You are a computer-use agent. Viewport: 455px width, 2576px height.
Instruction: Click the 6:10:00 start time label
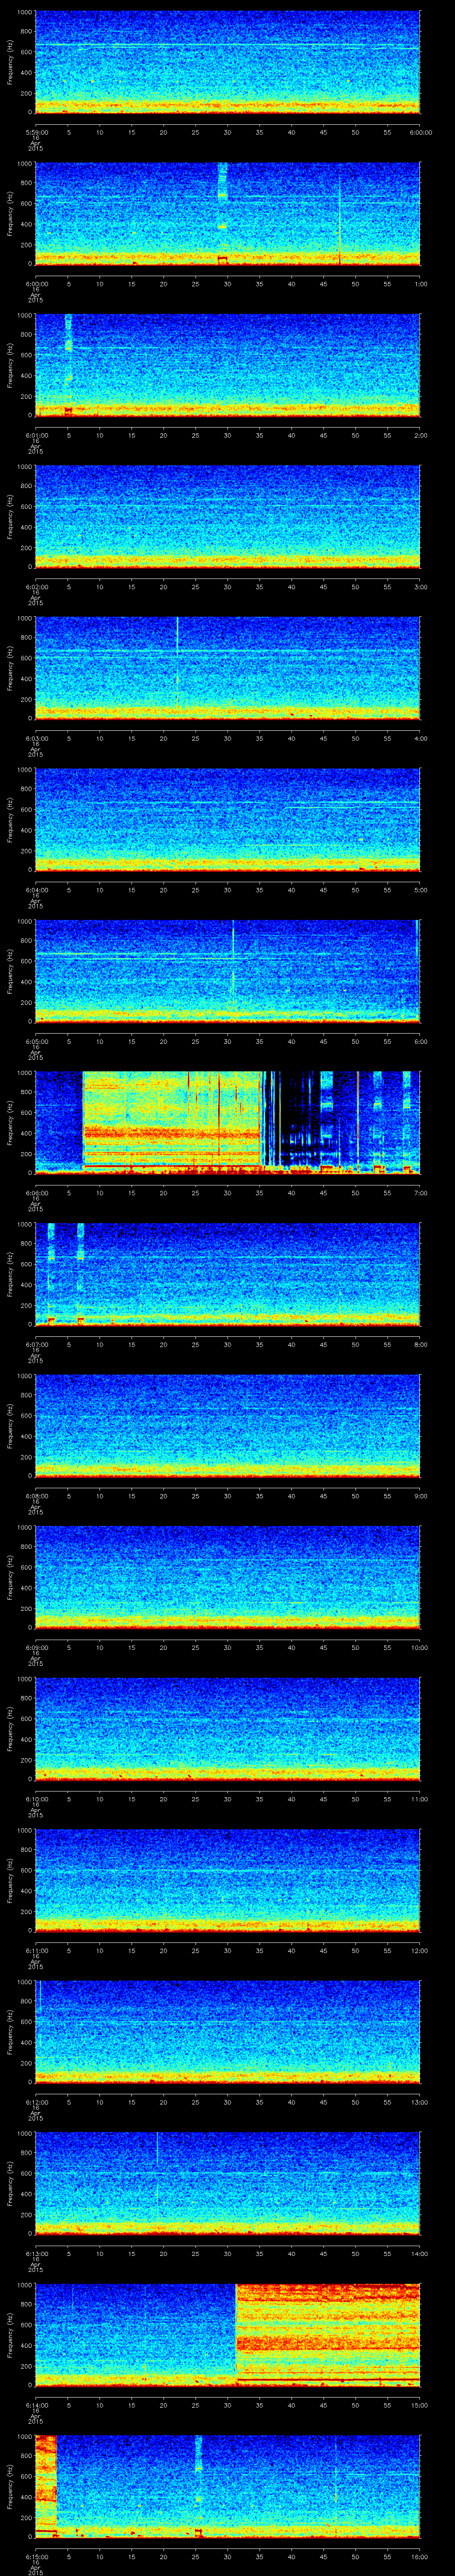coord(36,1798)
